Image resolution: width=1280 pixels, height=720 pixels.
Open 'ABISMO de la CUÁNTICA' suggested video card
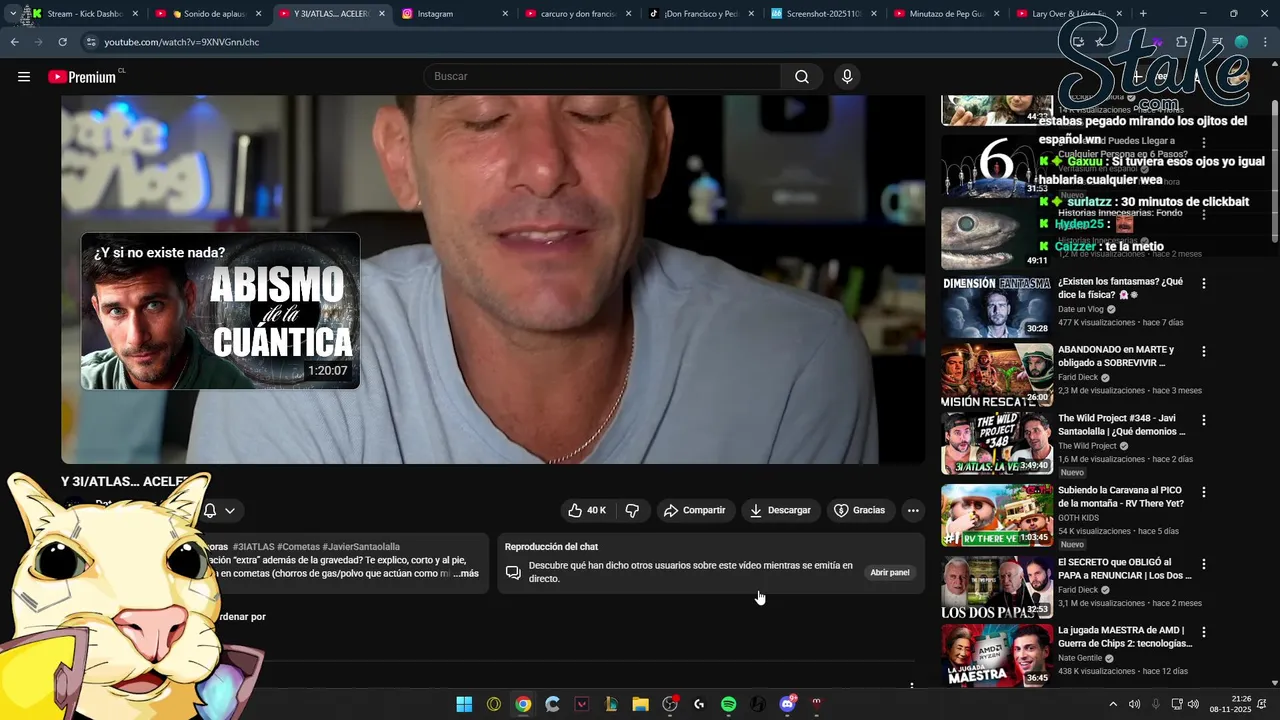point(220,311)
